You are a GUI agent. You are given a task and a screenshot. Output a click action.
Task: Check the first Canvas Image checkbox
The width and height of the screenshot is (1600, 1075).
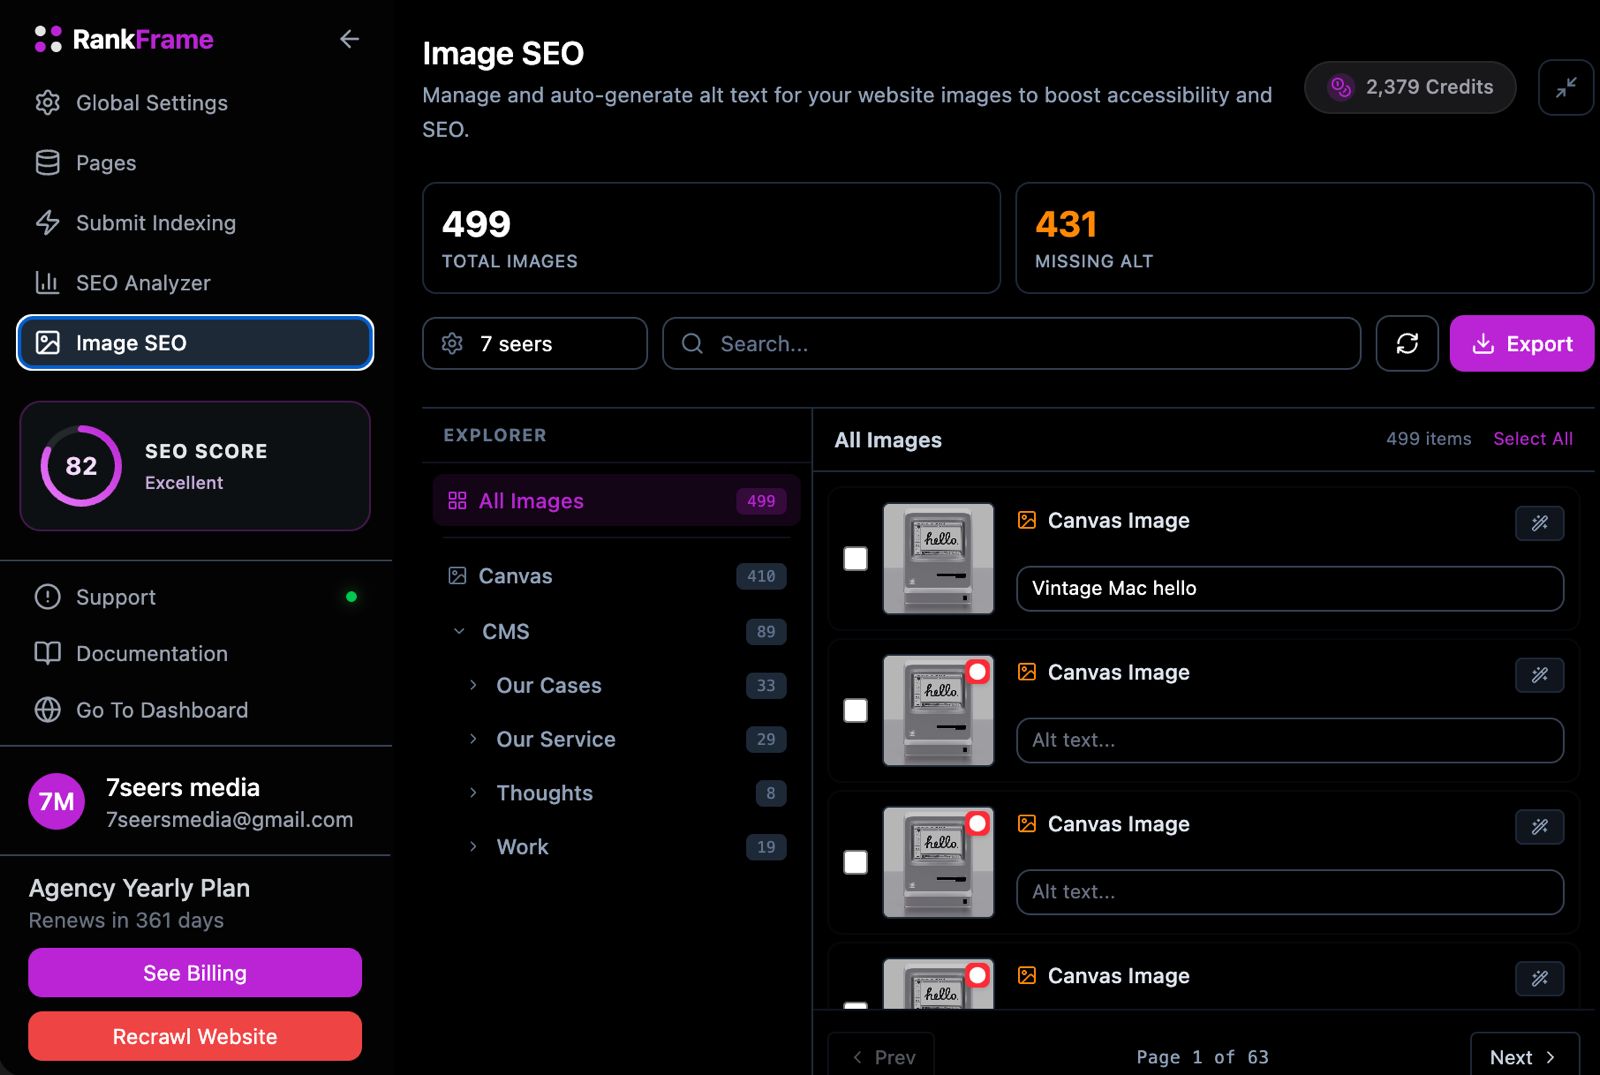pos(855,560)
